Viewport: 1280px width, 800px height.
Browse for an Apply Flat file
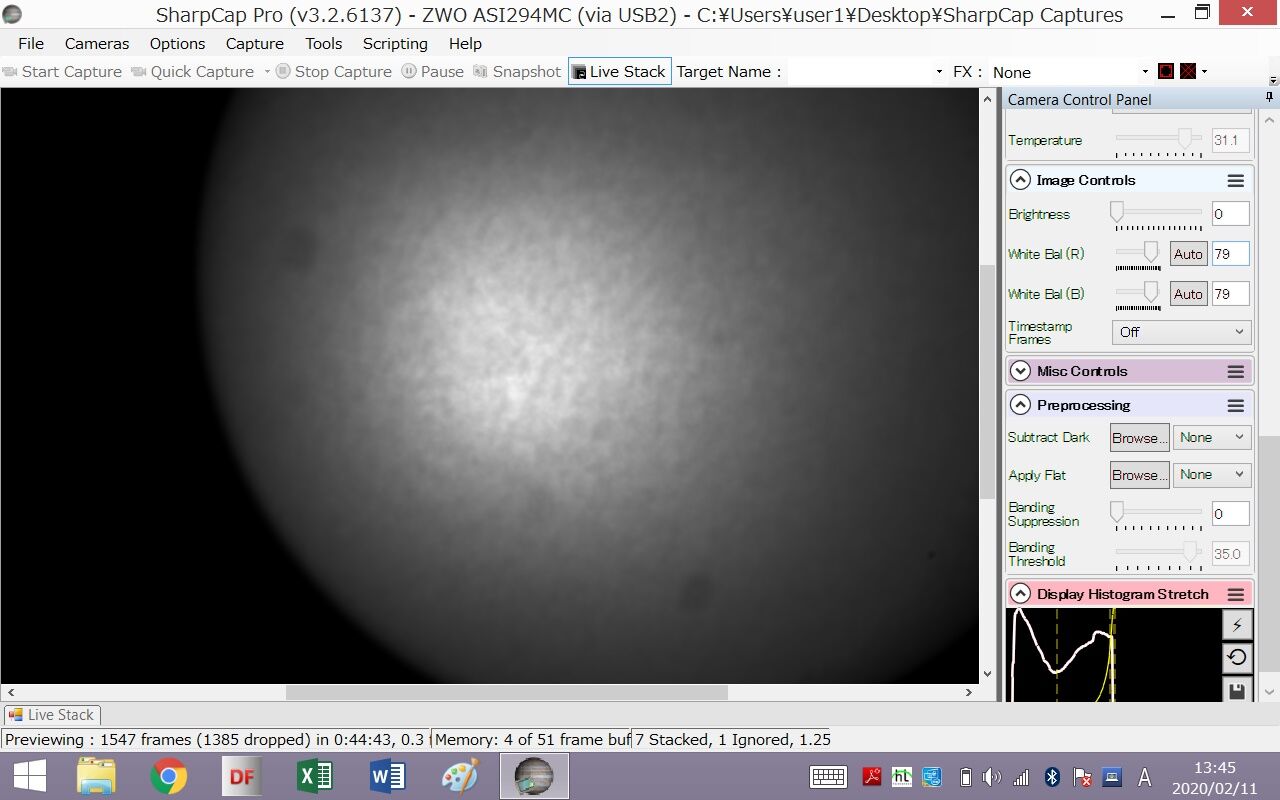click(1140, 474)
